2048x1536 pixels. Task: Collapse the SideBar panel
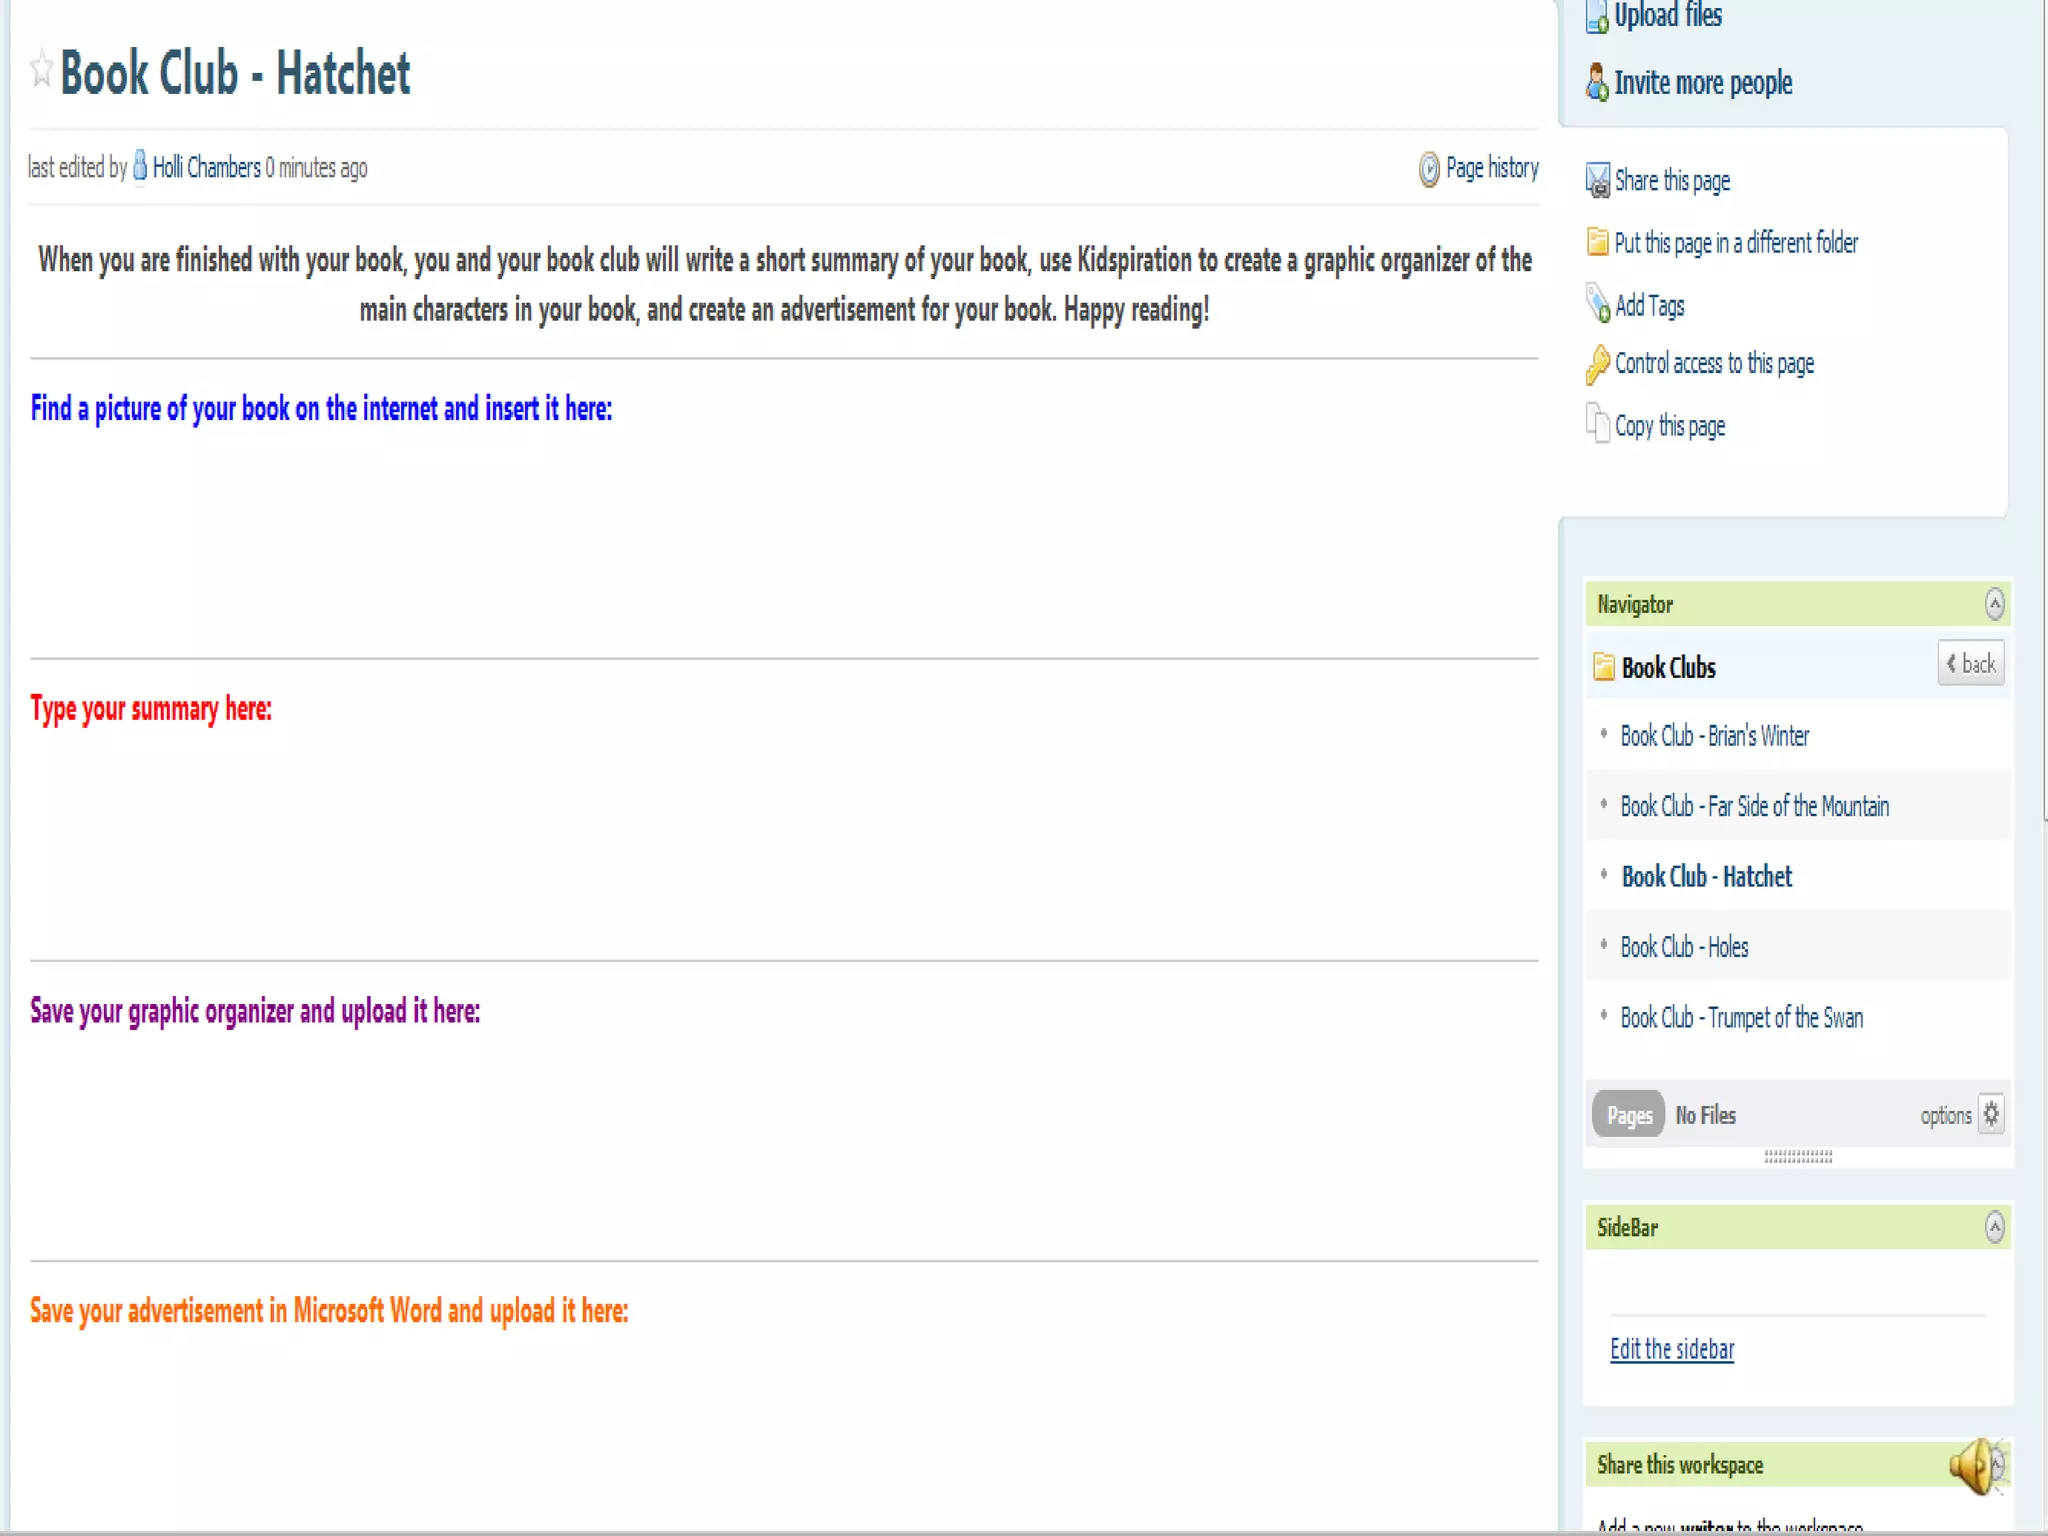point(1994,1227)
